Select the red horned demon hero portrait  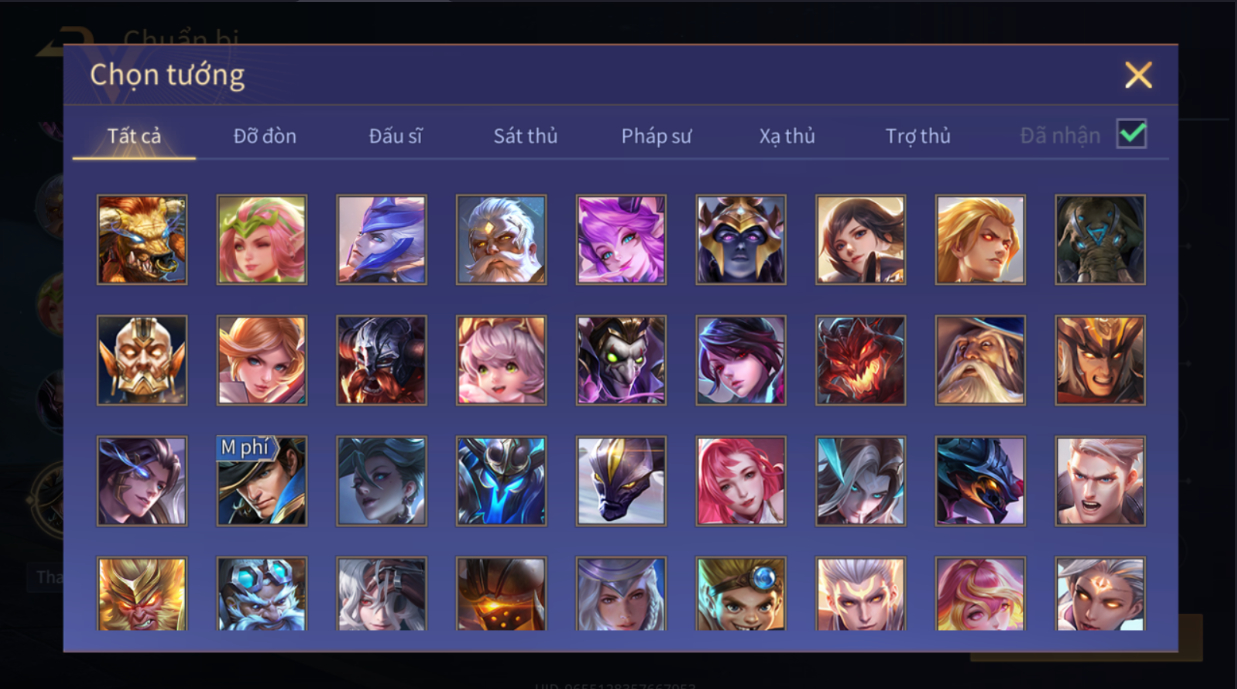click(861, 360)
